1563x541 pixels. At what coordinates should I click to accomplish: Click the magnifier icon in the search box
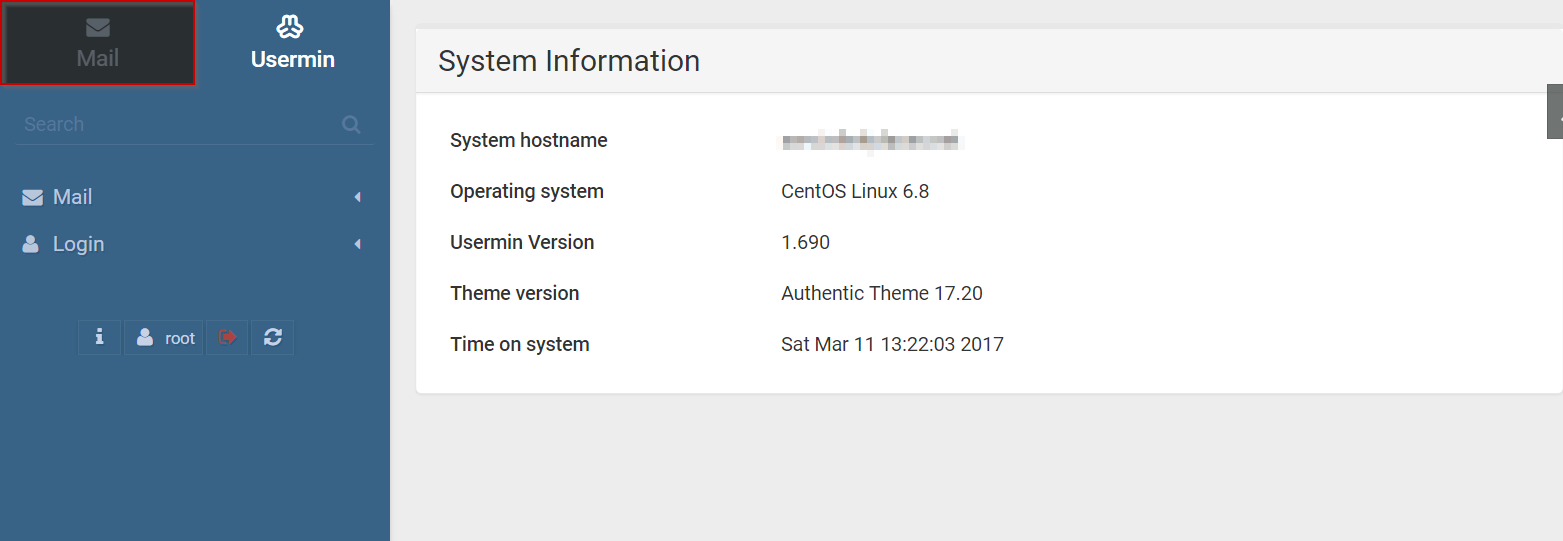click(x=351, y=125)
